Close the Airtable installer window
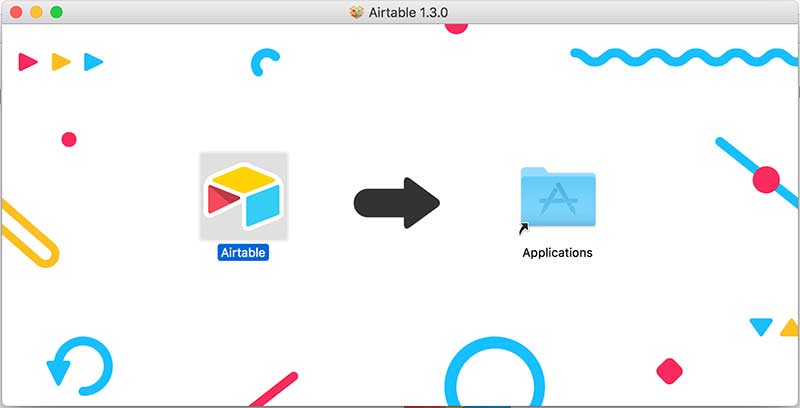800x408 pixels. (16, 12)
